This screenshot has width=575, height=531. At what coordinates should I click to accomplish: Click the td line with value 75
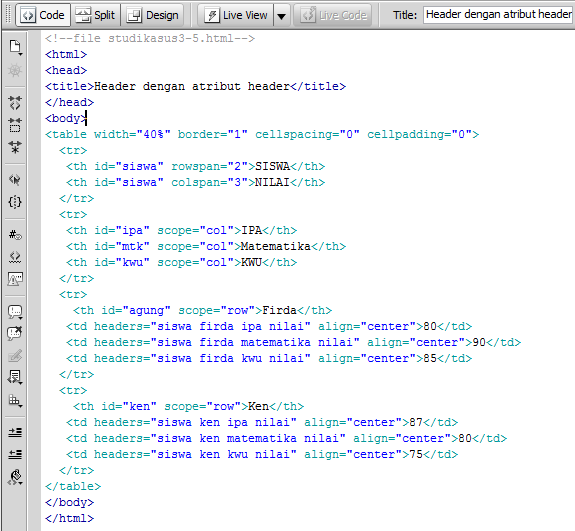pyautogui.click(x=262, y=455)
